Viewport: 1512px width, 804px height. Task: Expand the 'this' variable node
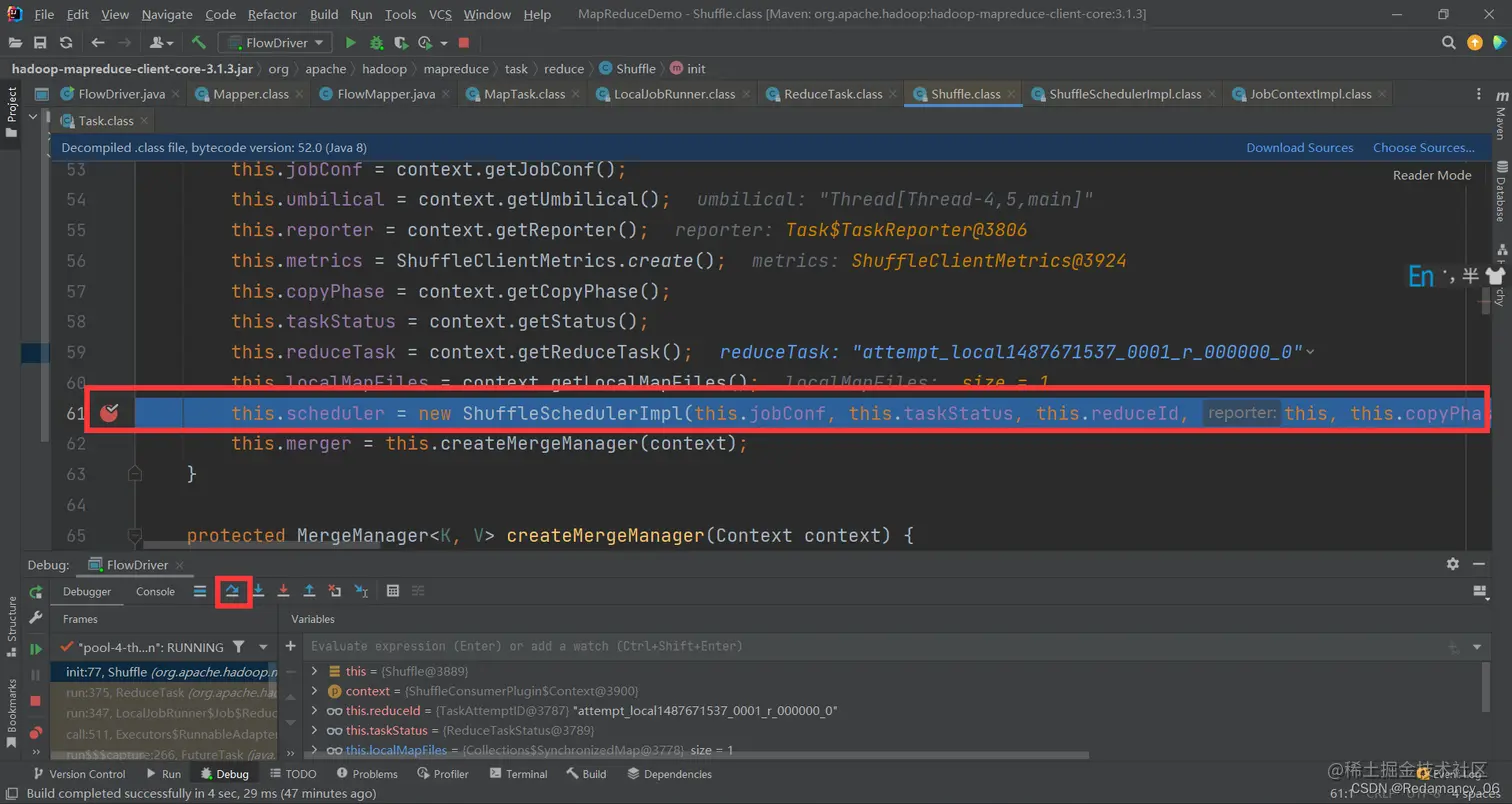(x=314, y=671)
